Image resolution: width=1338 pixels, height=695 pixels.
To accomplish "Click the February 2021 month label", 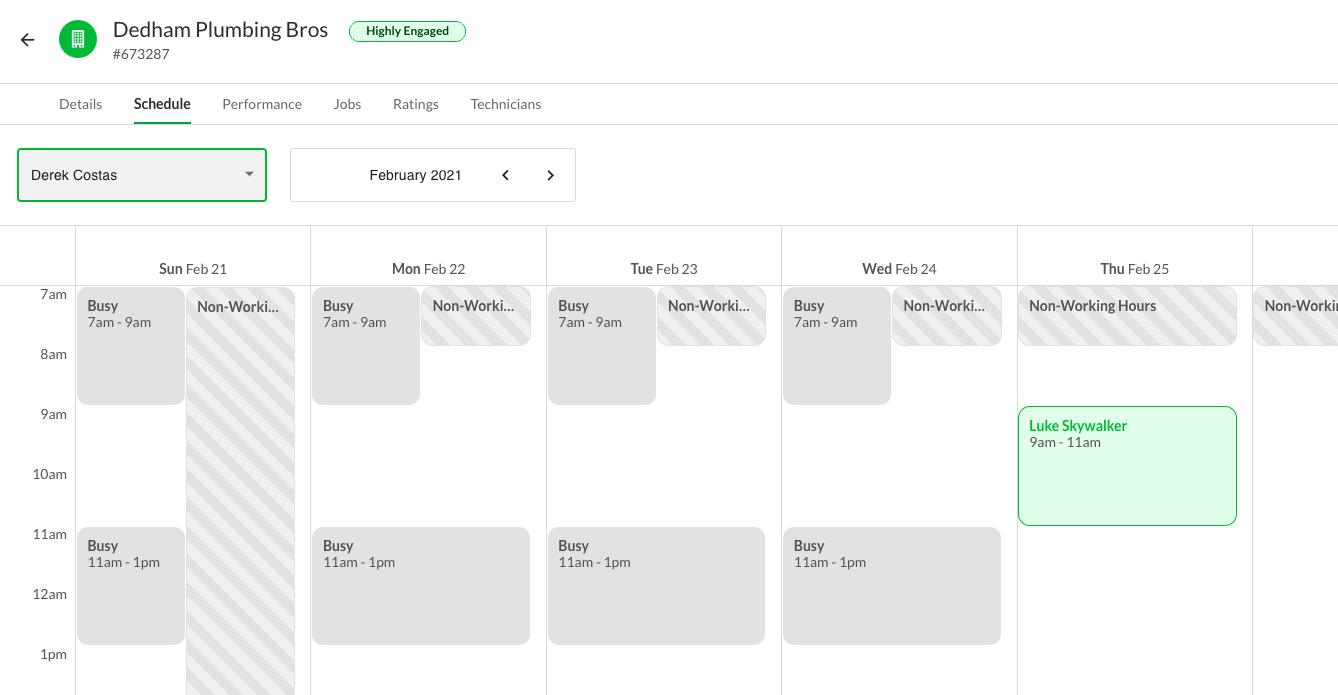I will point(416,174).
